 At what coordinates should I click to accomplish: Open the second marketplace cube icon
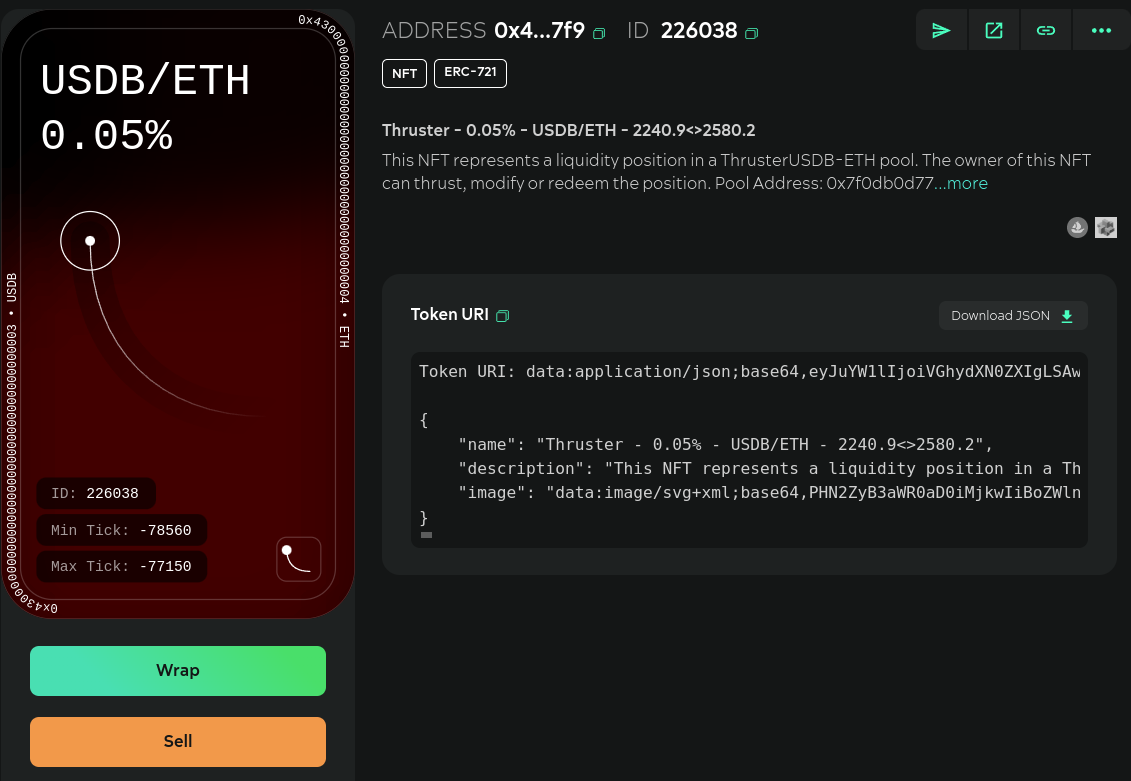[x=1106, y=228]
